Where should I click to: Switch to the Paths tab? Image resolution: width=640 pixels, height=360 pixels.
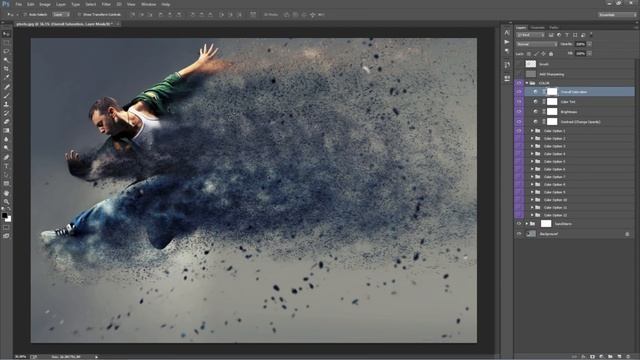(553, 28)
